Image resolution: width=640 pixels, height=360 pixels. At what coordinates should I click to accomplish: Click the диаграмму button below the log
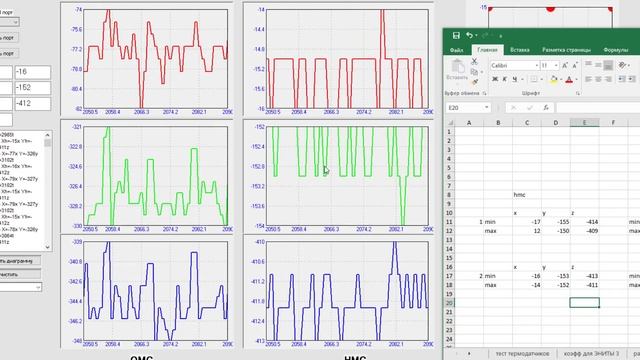(x=20, y=261)
